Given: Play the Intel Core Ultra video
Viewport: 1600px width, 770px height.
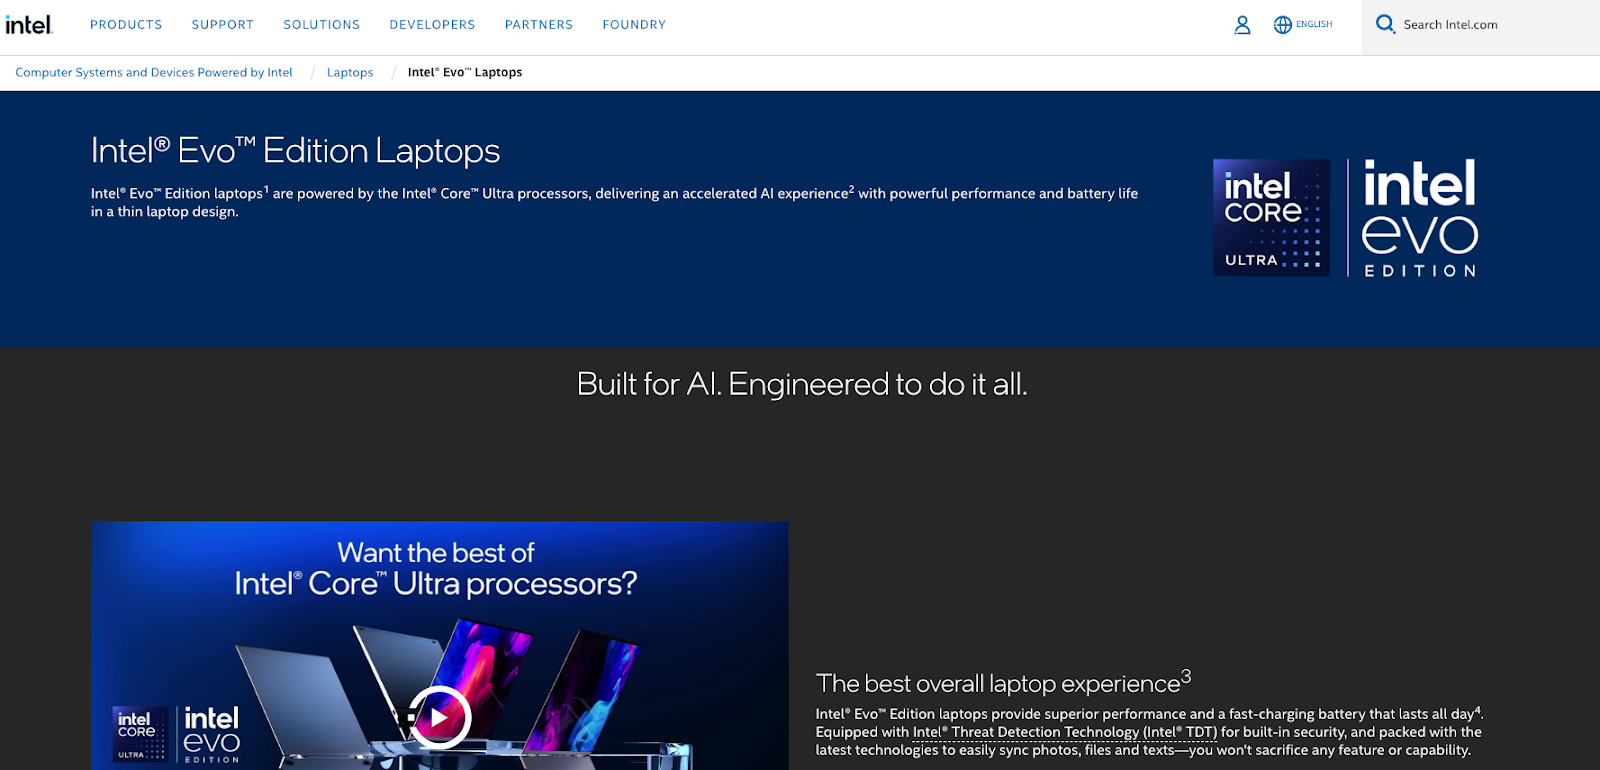Looking at the screenshot, I should click(x=439, y=717).
